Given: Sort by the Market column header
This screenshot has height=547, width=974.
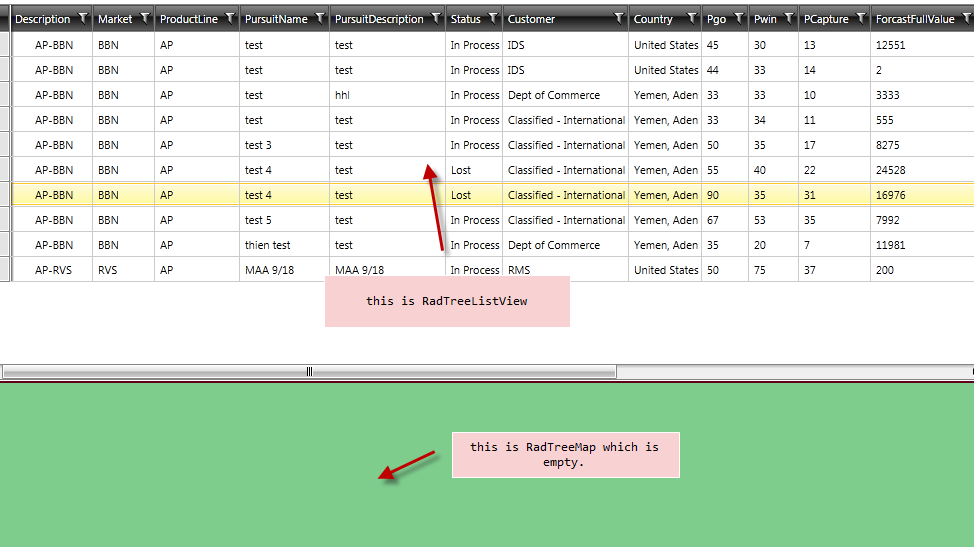Looking at the screenshot, I should [x=115, y=19].
